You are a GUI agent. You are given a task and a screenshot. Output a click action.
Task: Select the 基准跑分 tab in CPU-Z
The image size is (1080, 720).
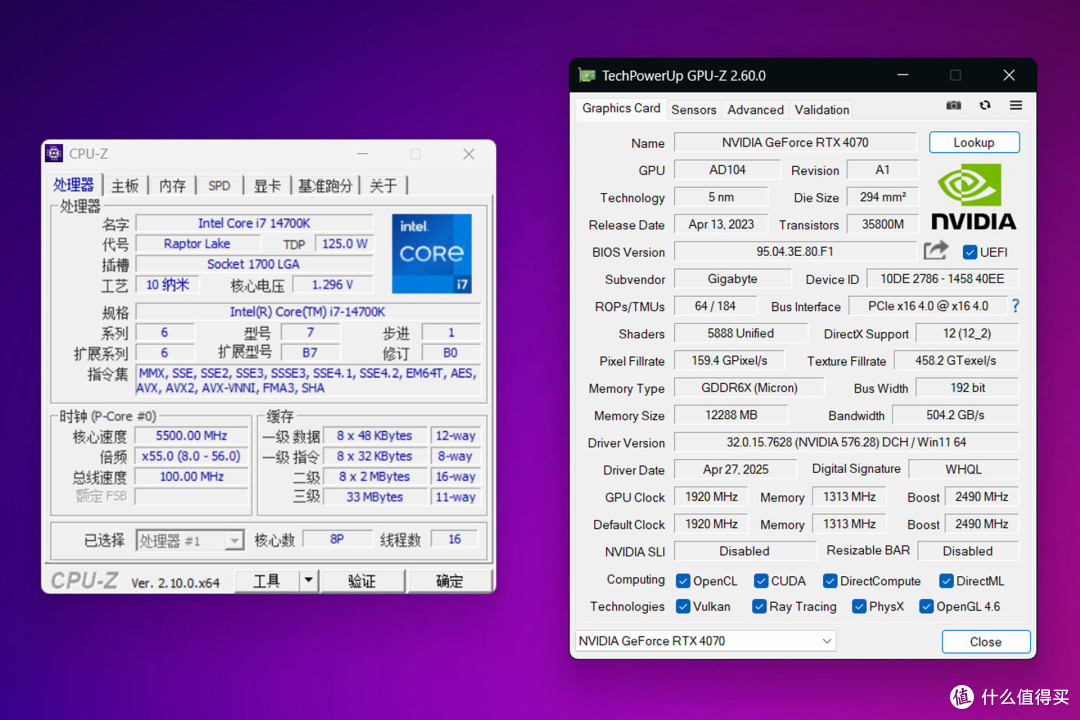[x=325, y=185]
